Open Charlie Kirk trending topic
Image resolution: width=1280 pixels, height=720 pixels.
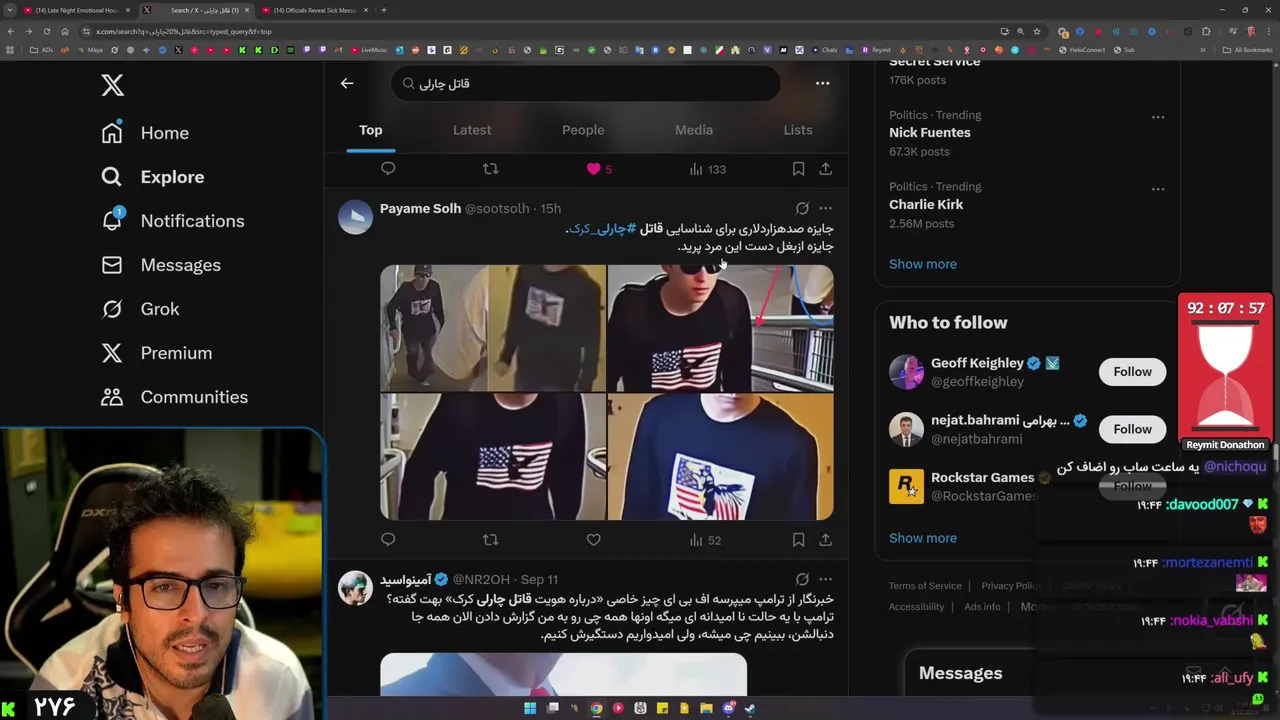(926, 205)
